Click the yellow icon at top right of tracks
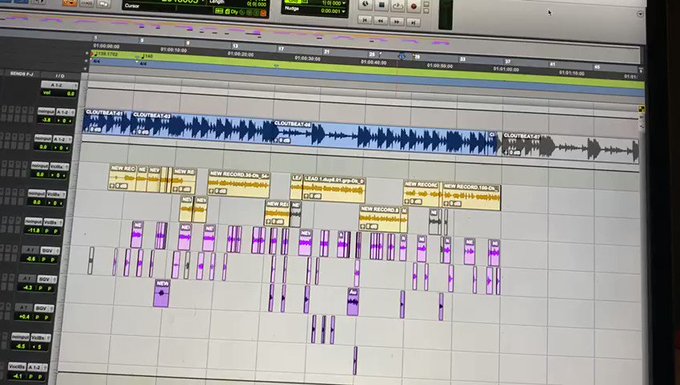Image resolution: width=680 pixels, height=385 pixels. [x=641, y=109]
